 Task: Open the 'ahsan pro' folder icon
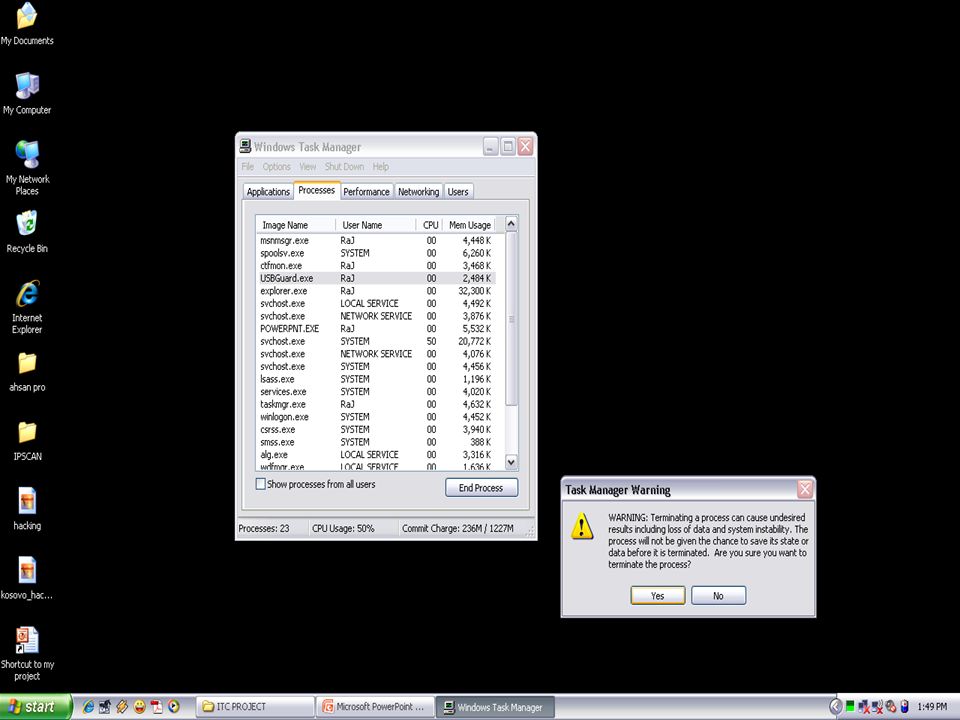coord(27,371)
